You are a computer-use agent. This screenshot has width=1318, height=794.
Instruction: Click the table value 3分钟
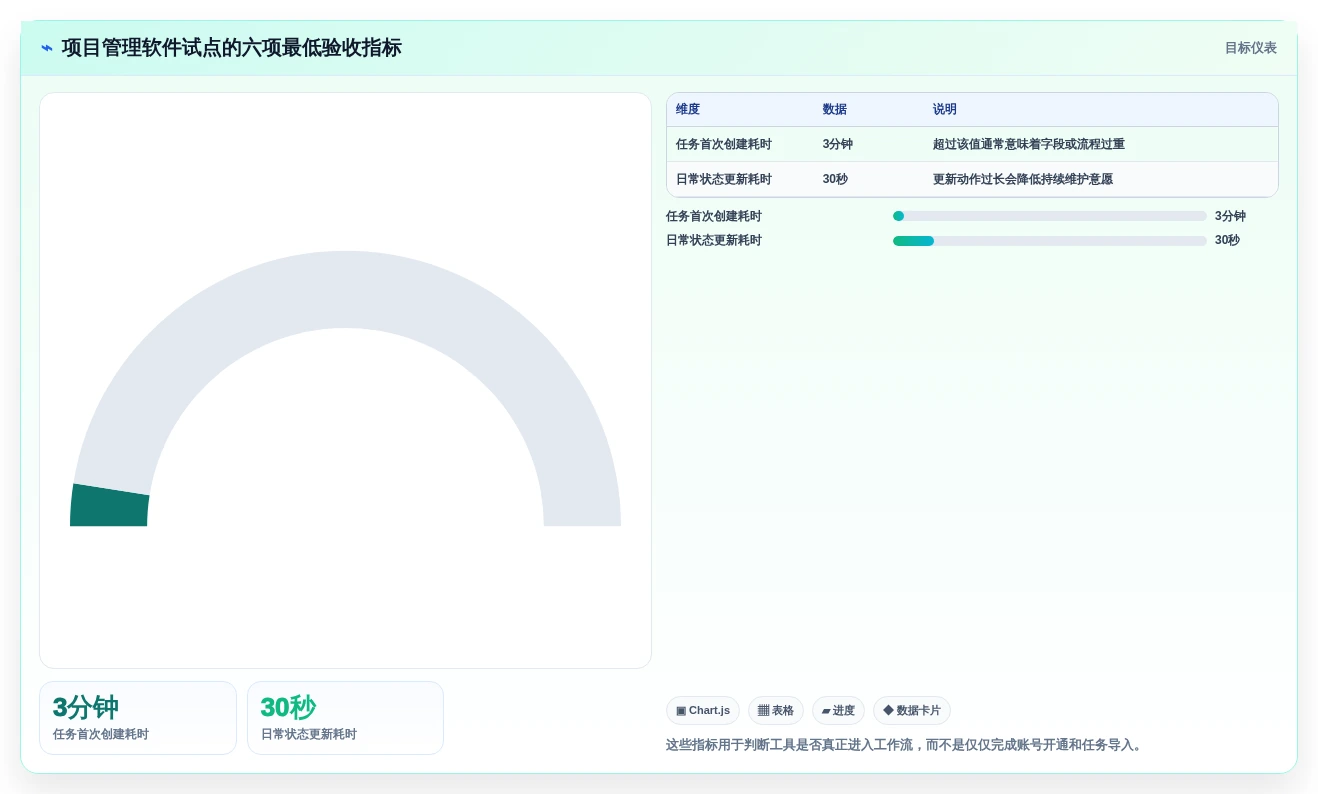(838, 144)
